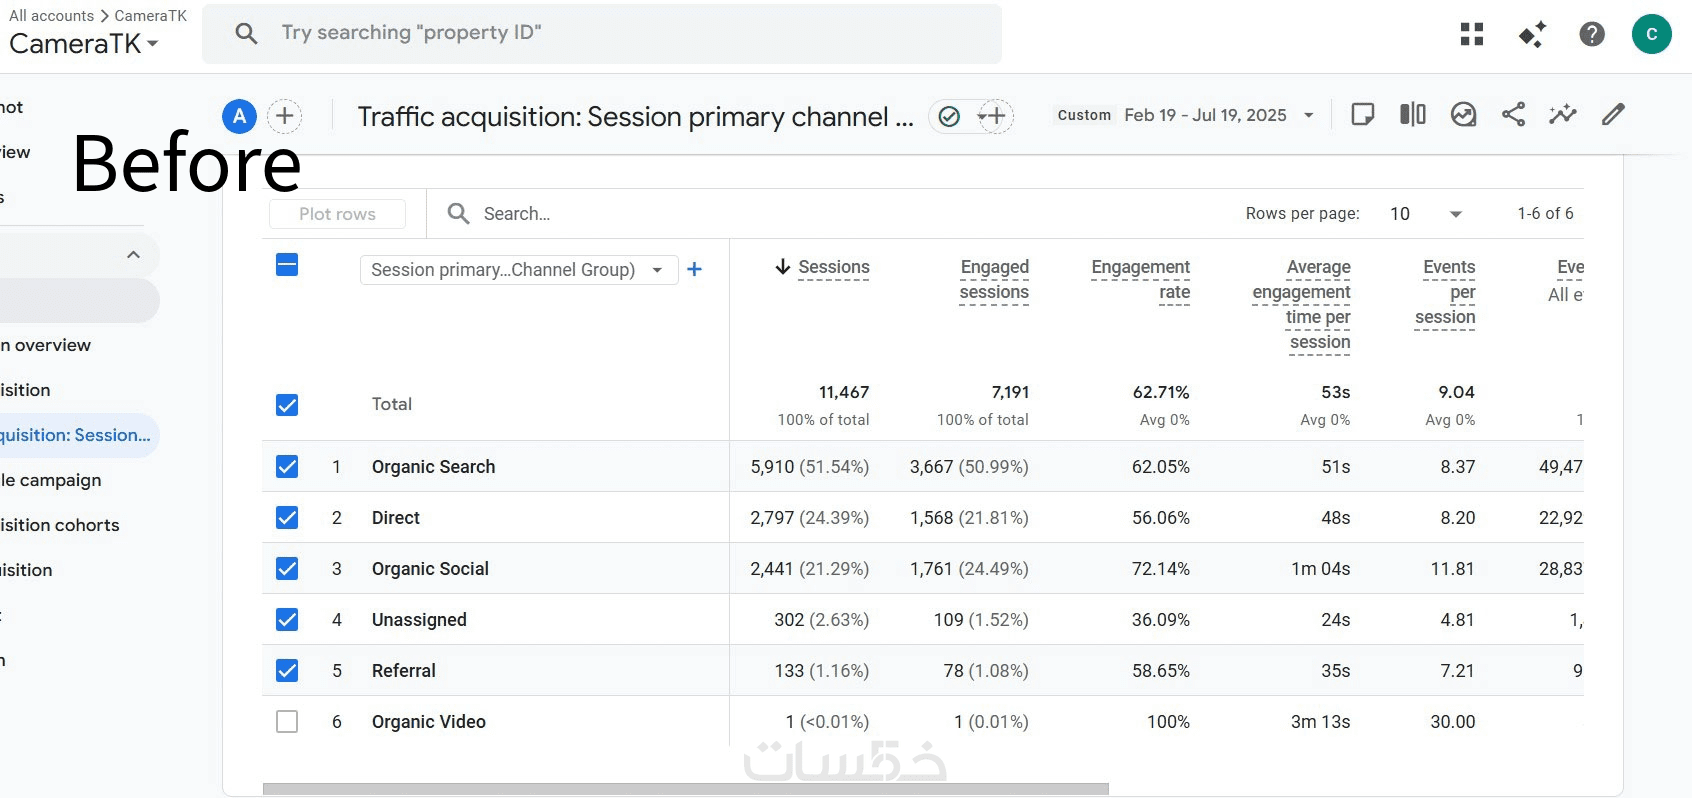Sort by the Sessions column header
The height and width of the screenshot is (798, 1692).
(x=833, y=267)
